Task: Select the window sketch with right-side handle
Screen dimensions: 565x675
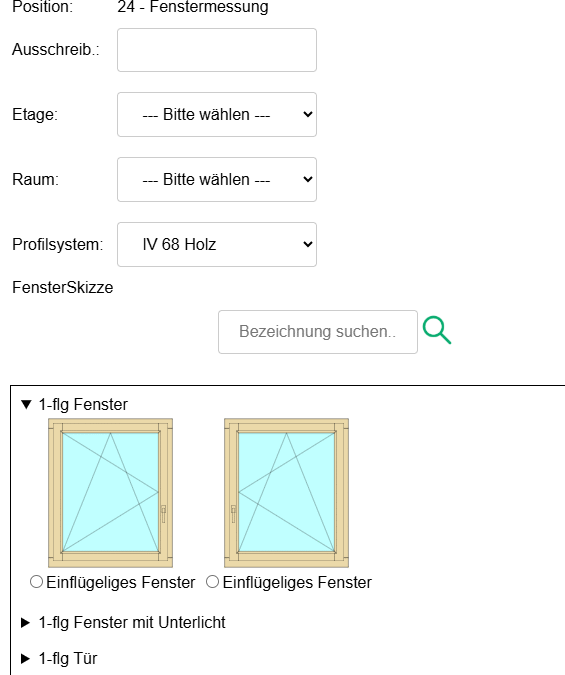Action: (x=111, y=493)
